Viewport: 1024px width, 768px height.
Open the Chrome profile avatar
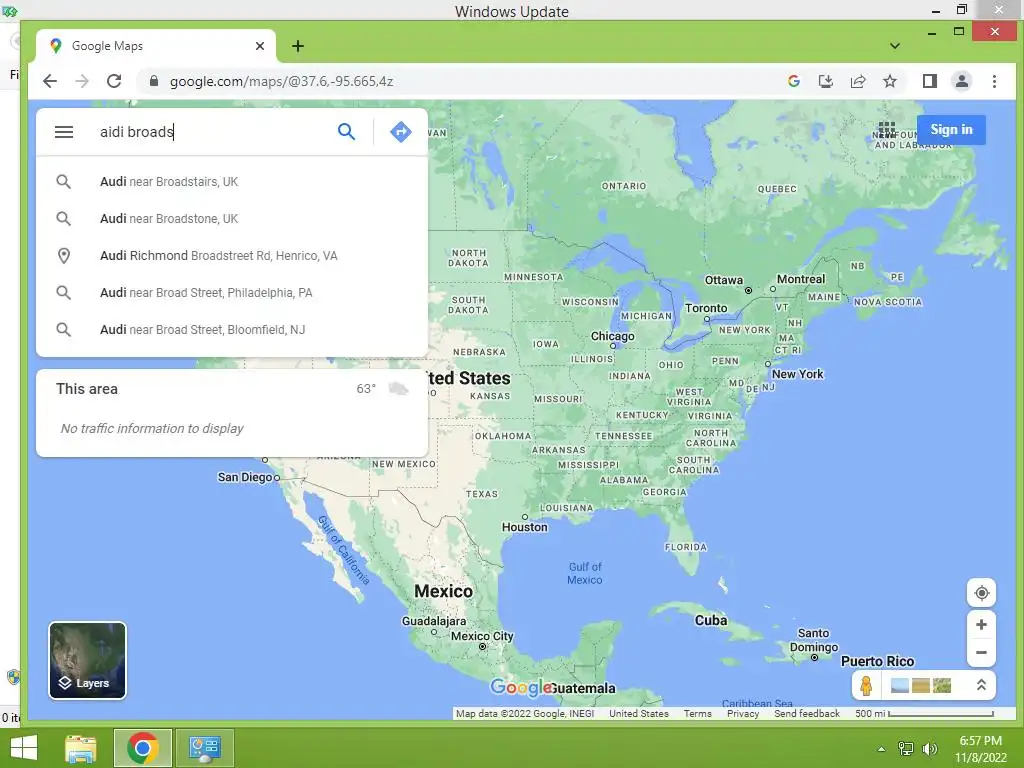(x=961, y=81)
